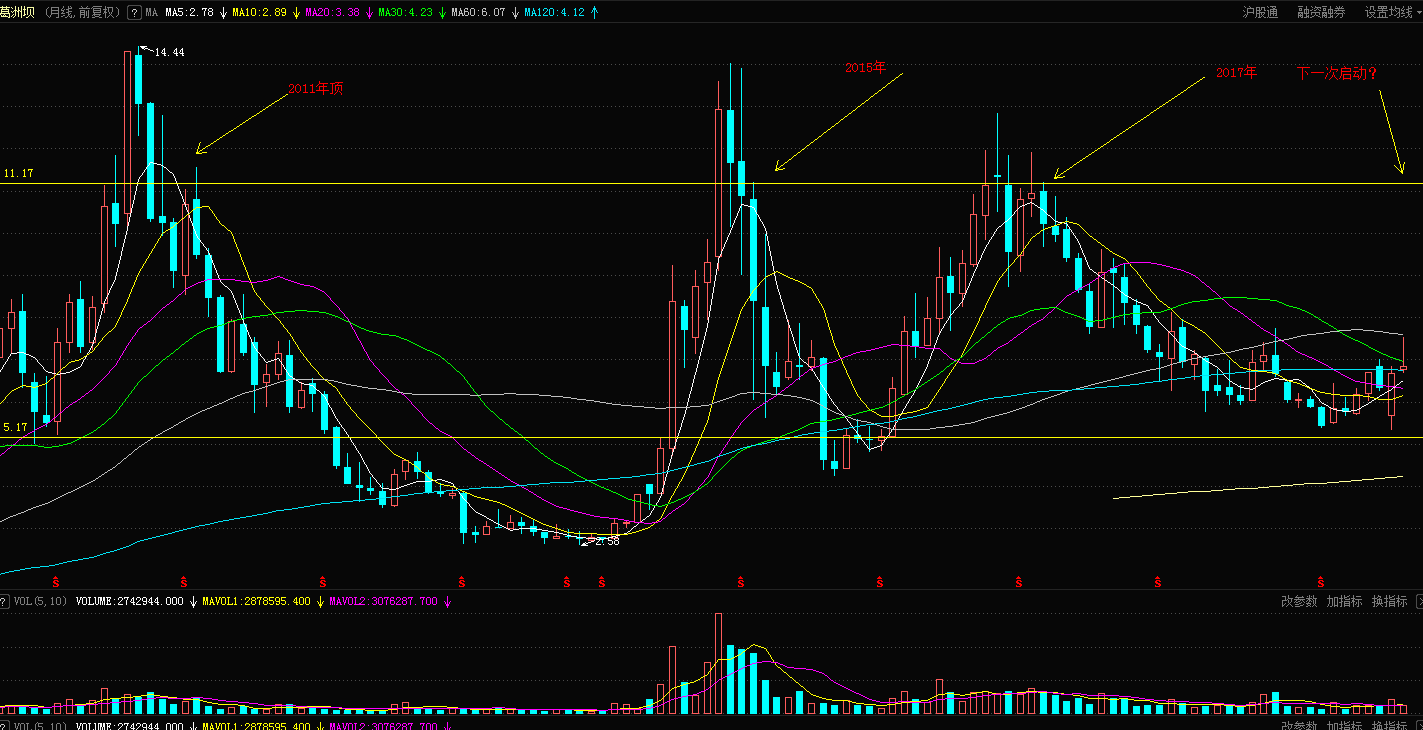
Task: Click 换指标 above the volume bars
Action: [x=1389, y=601]
